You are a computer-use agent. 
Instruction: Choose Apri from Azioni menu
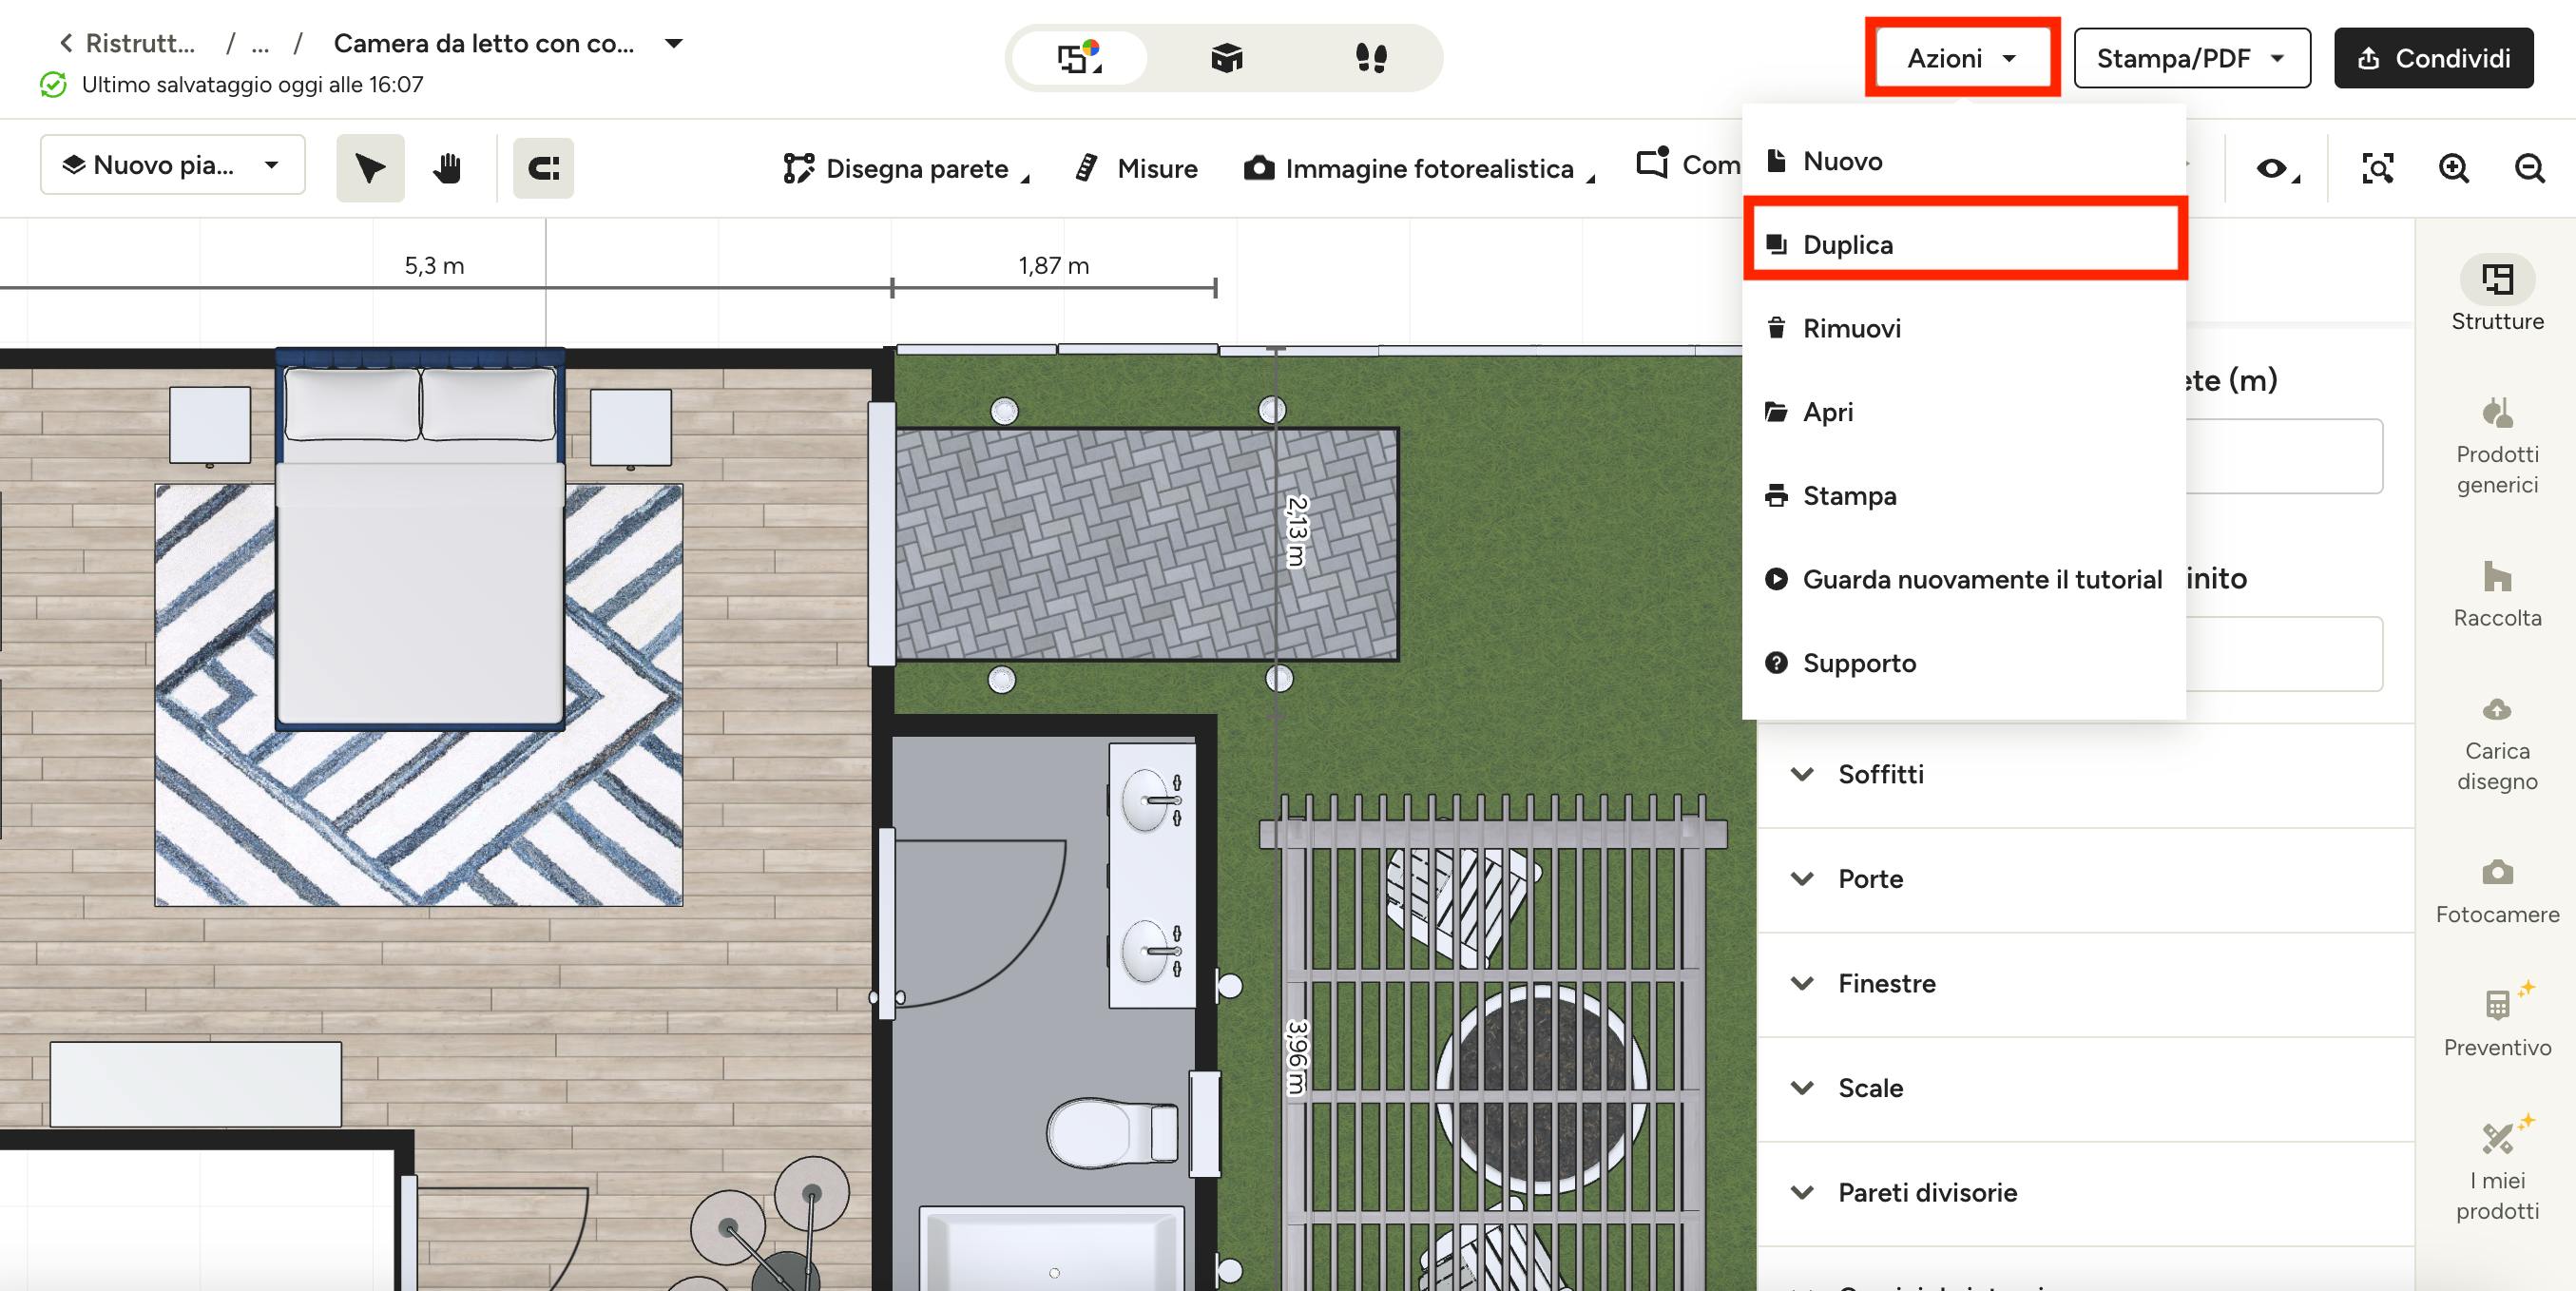click(x=1963, y=412)
